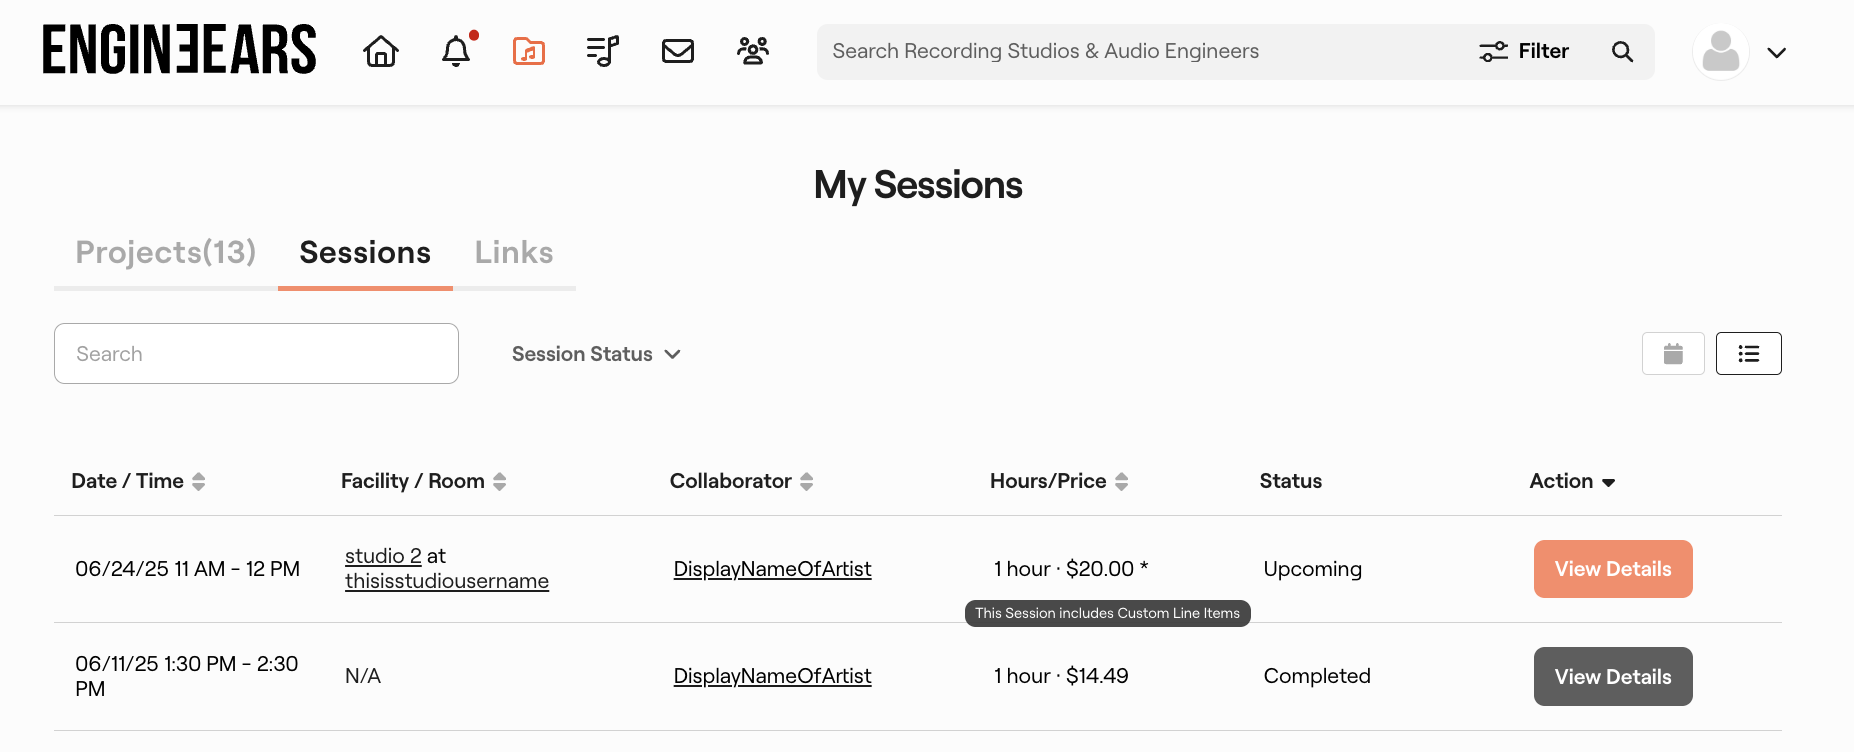The height and width of the screenshot is (752, 1854).
Task: Go to the home icon
Action: pos(381,51)
